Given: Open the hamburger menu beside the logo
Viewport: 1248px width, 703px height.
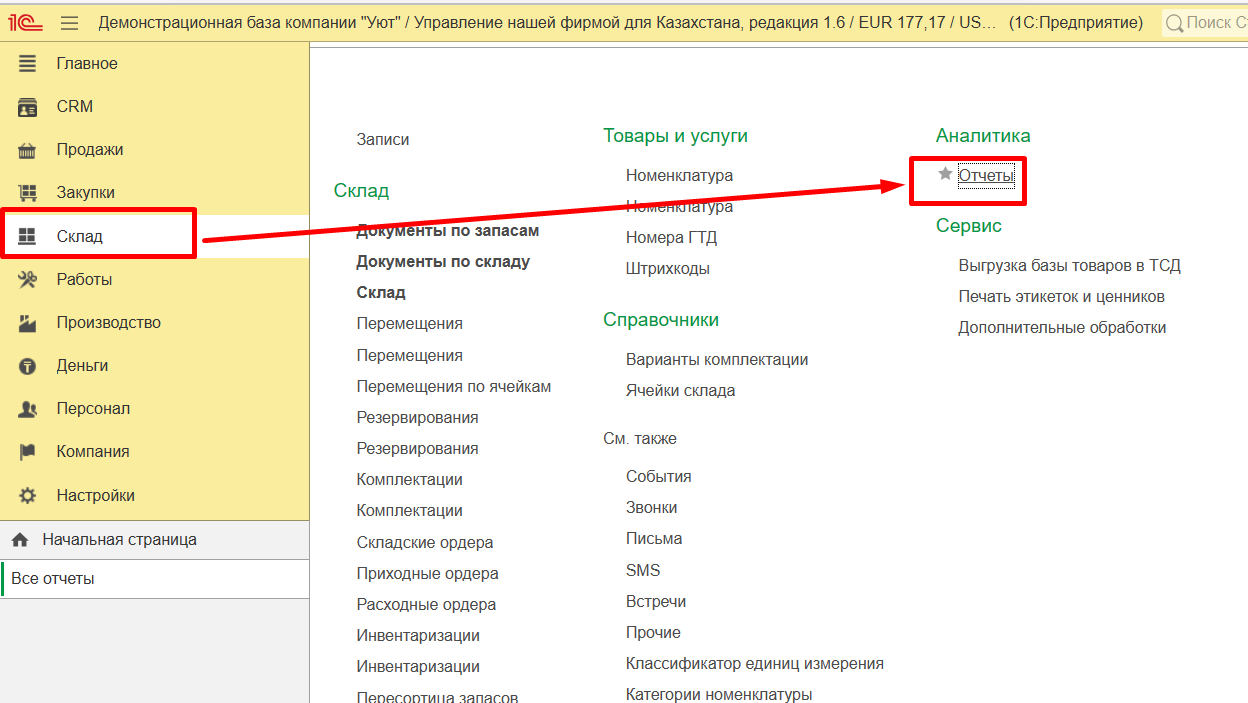Looking at the screenshot, I should tap(68, 21).
